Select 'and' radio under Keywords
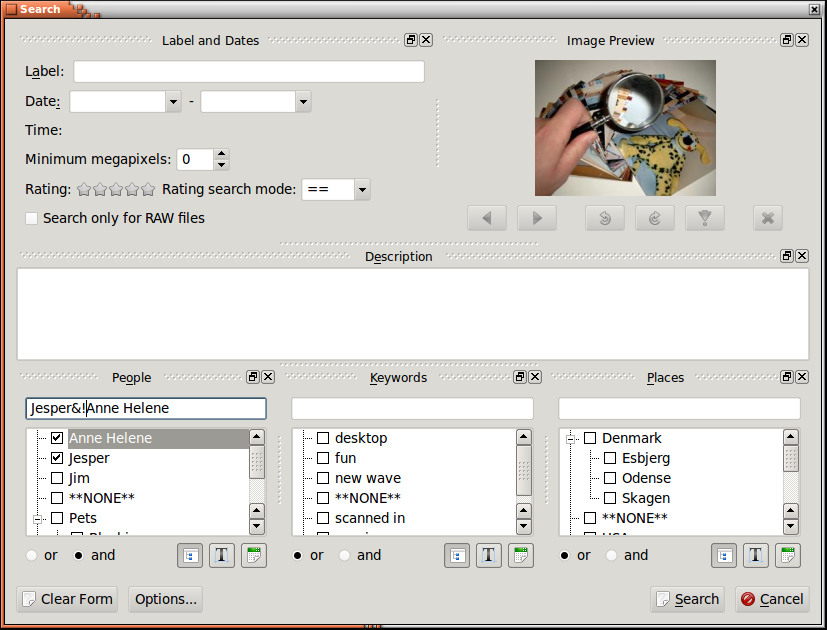Viewport: 827px width, 630px height. coord(344,555)
